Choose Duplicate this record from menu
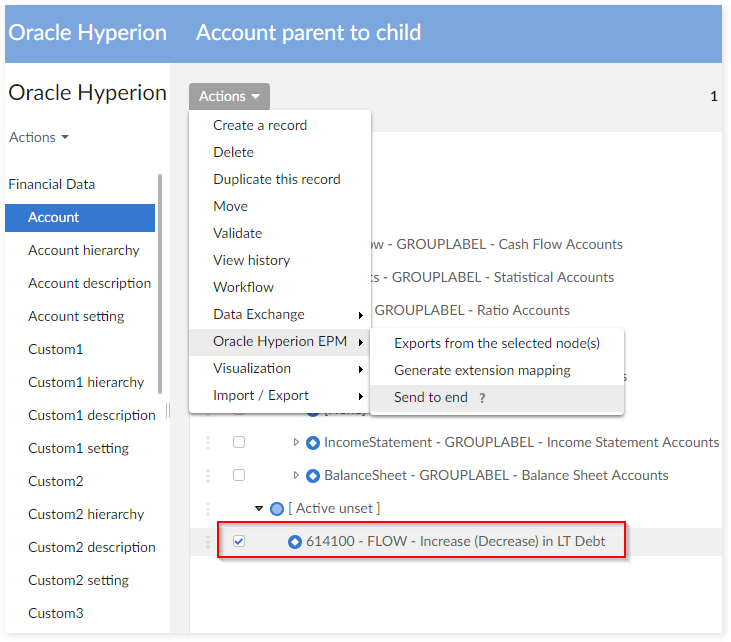 click(x=276, y=179)
